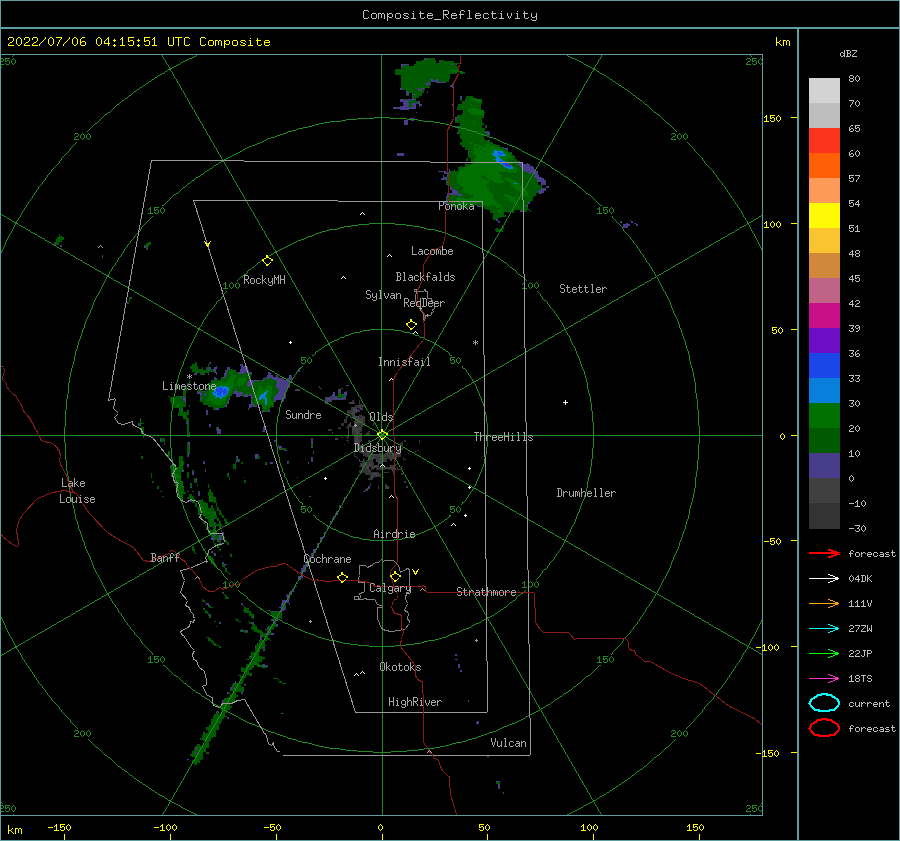900x841 pixels.
Task: Click the dBZ legend heading
Action: pos(848,53)
